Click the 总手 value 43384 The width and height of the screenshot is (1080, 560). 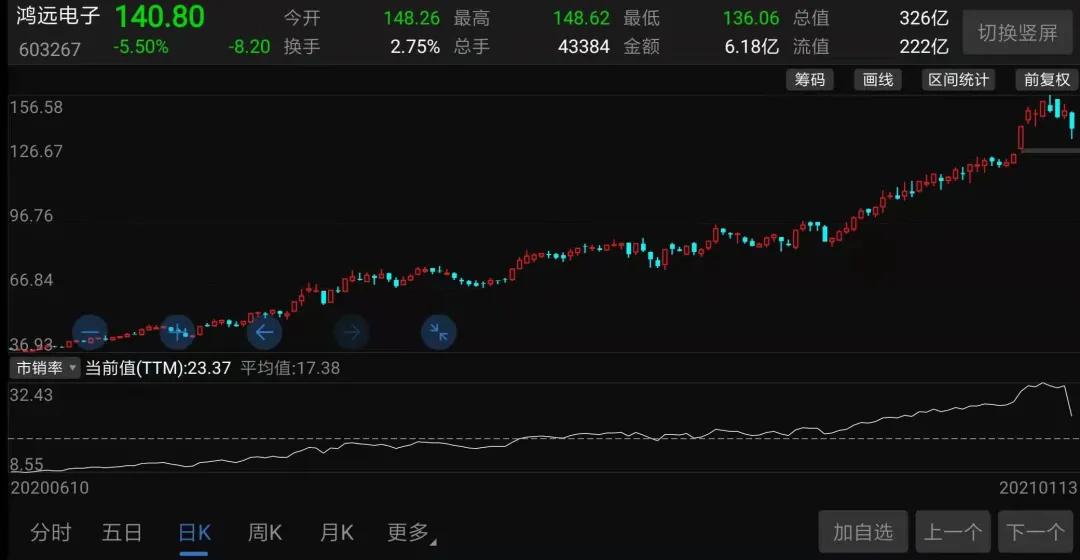[x=583, y=47]
